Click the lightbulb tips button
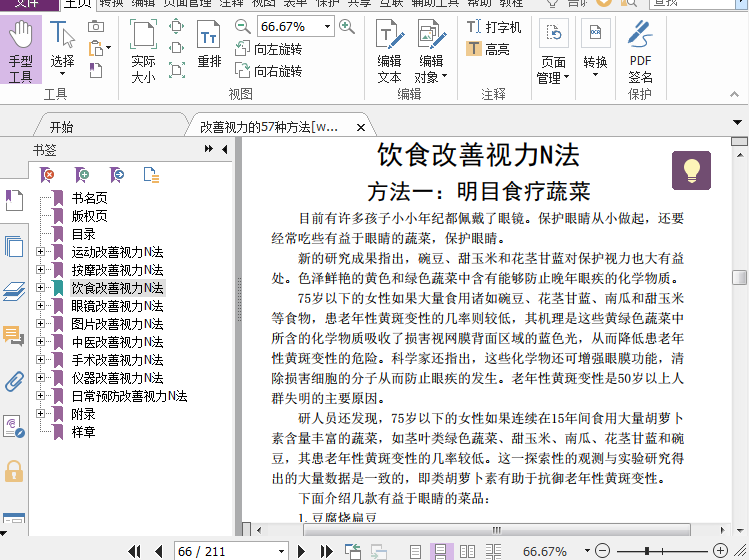Screen dimensions: 749x560 691,171
